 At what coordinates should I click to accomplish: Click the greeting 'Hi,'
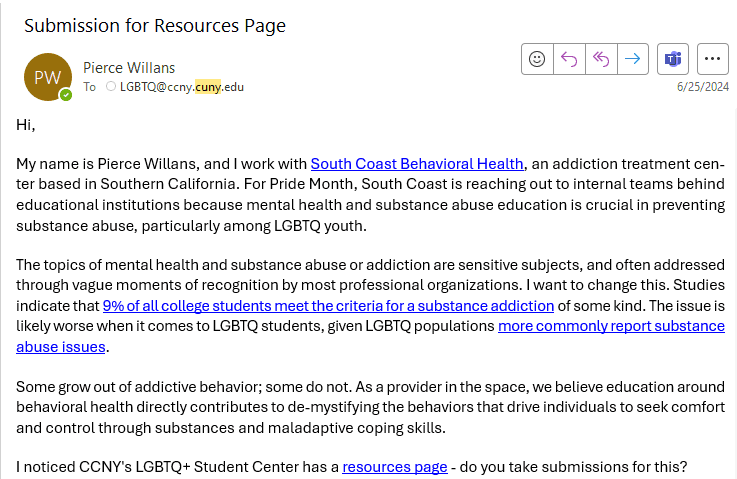25,125
